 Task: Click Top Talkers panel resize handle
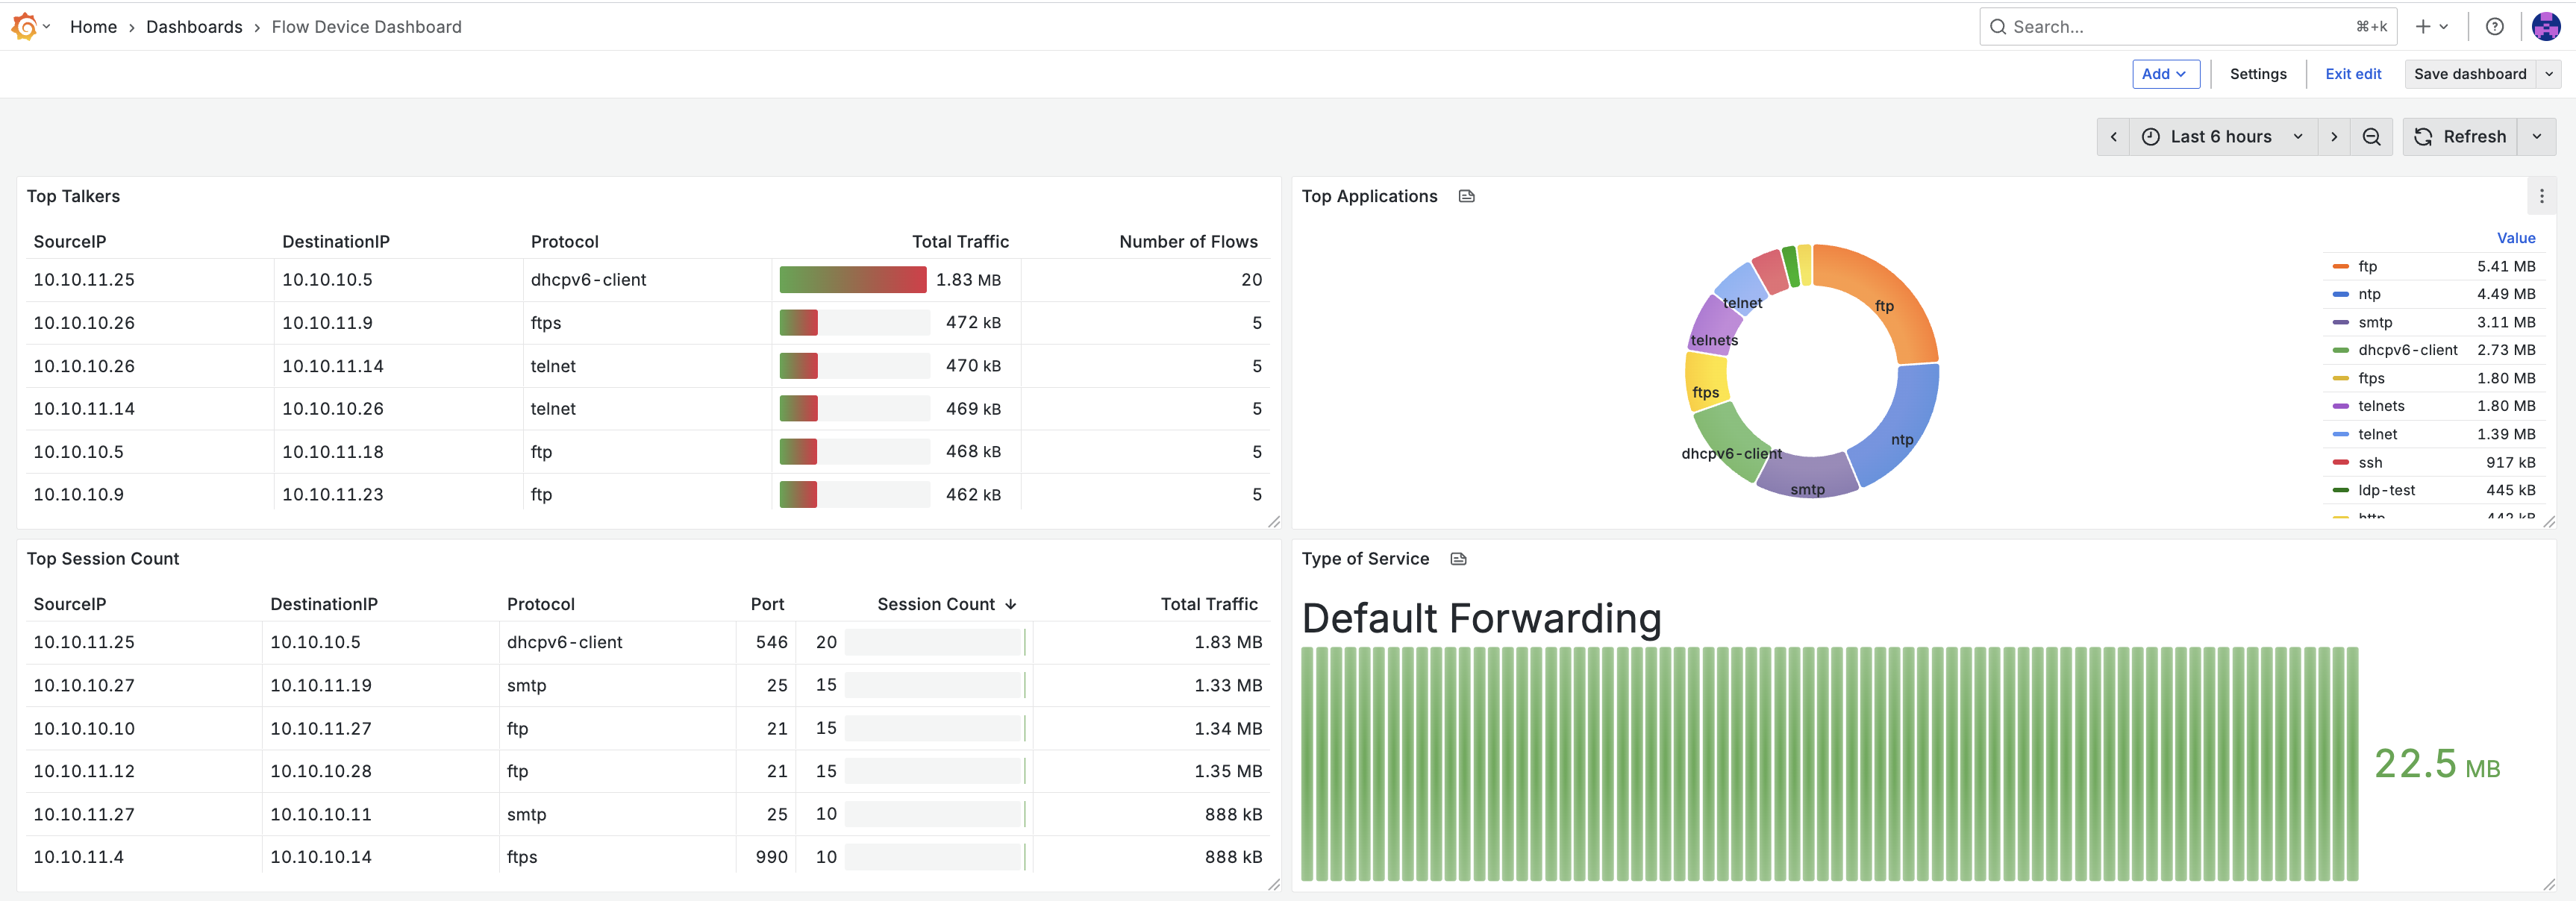point(1273,521)
